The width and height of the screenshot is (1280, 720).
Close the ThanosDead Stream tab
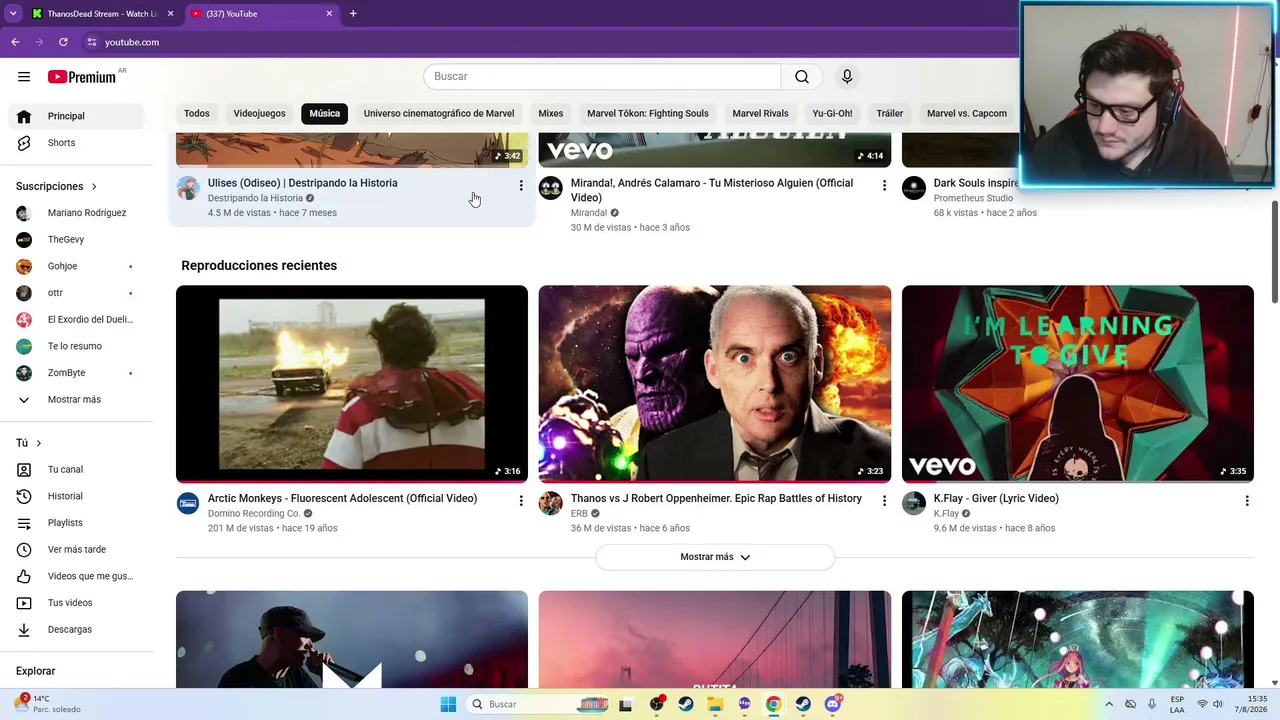click(169, 14)
